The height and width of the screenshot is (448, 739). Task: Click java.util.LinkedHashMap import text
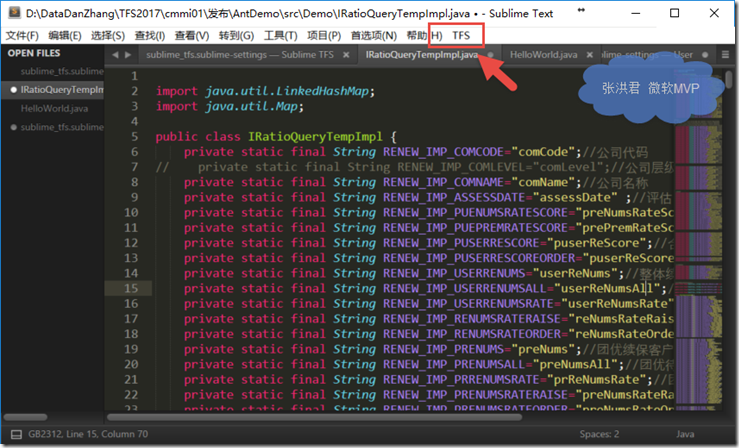click(x=287, y=91)
